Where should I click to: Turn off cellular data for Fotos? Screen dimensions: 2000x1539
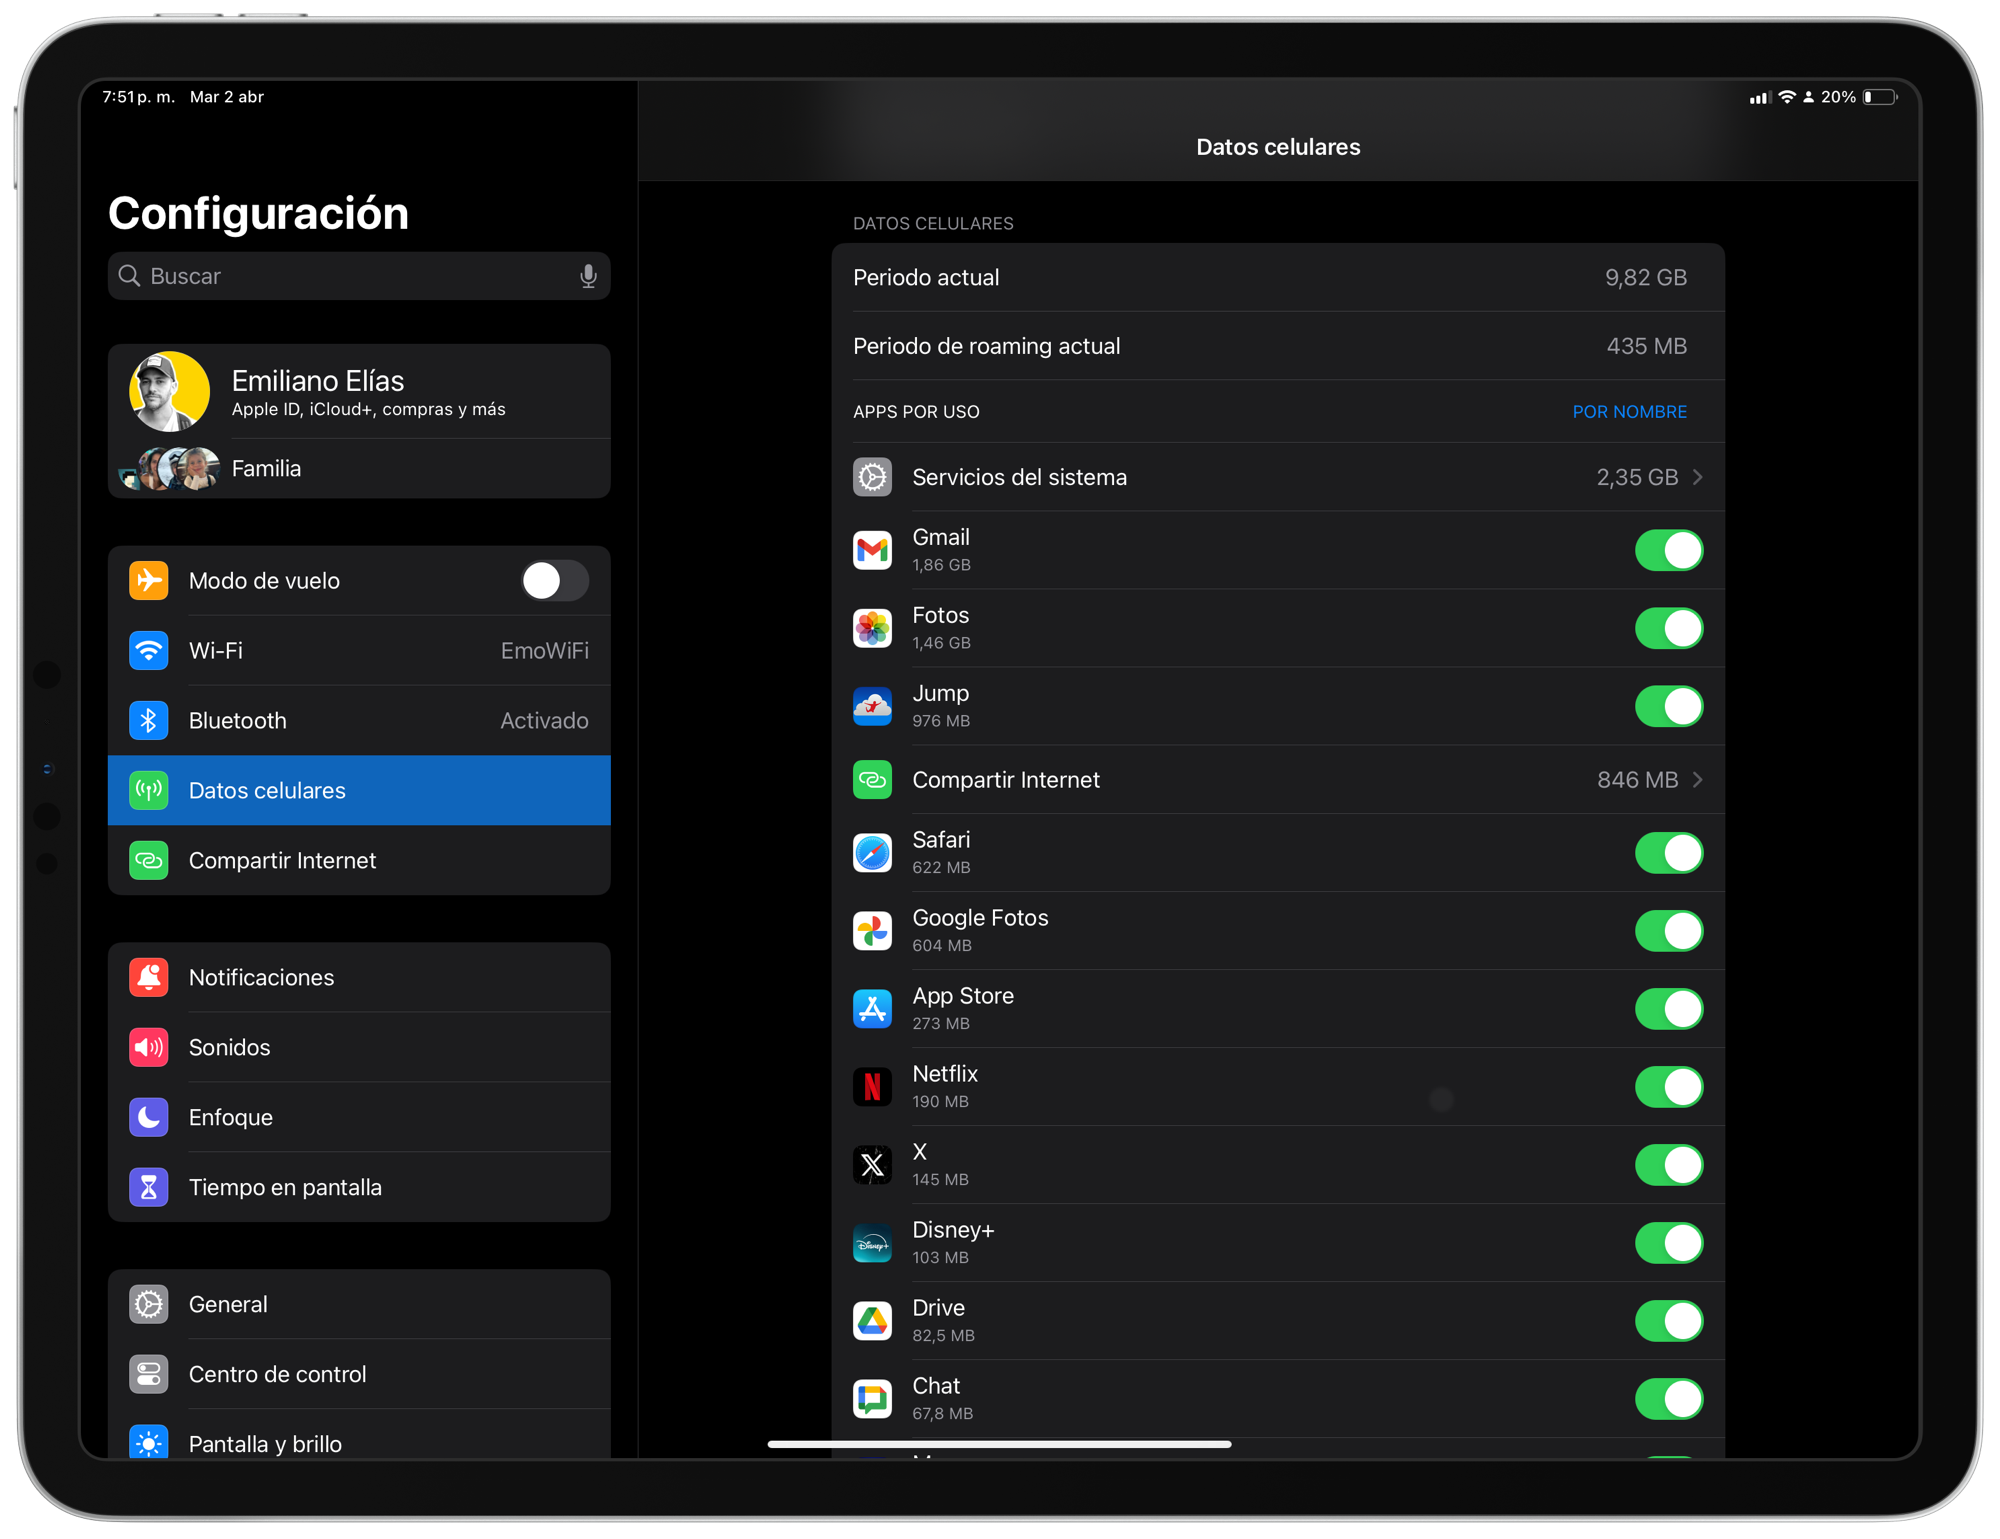tap(1669, 628)
